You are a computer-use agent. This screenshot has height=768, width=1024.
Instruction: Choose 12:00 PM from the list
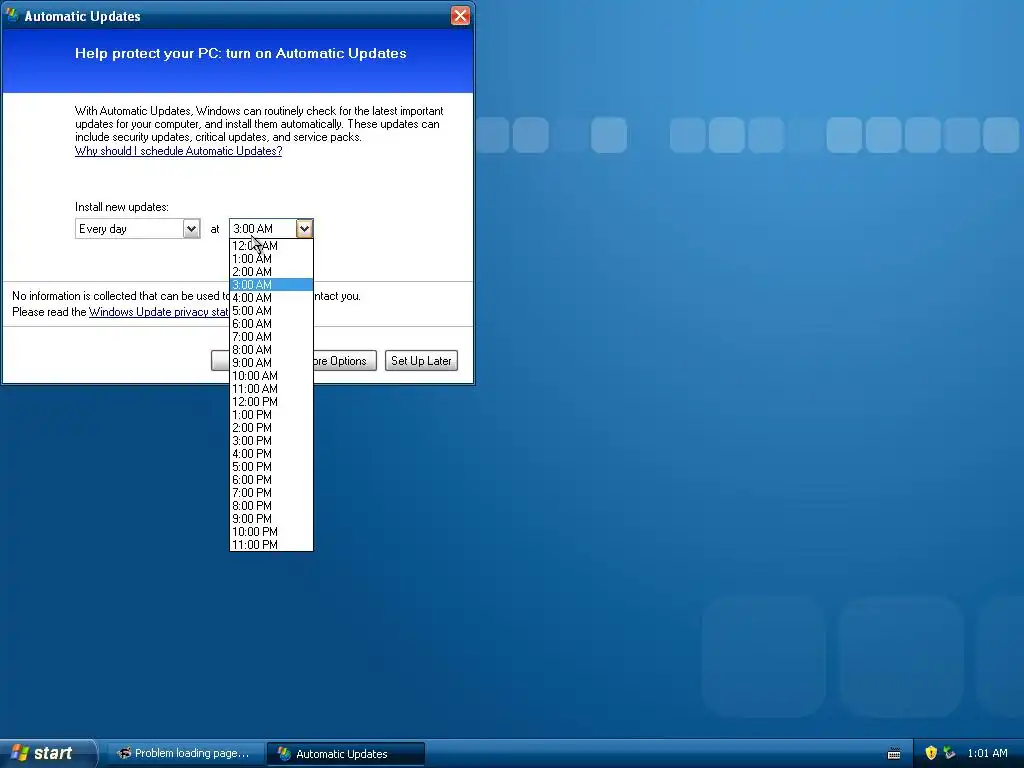(271, 402)
